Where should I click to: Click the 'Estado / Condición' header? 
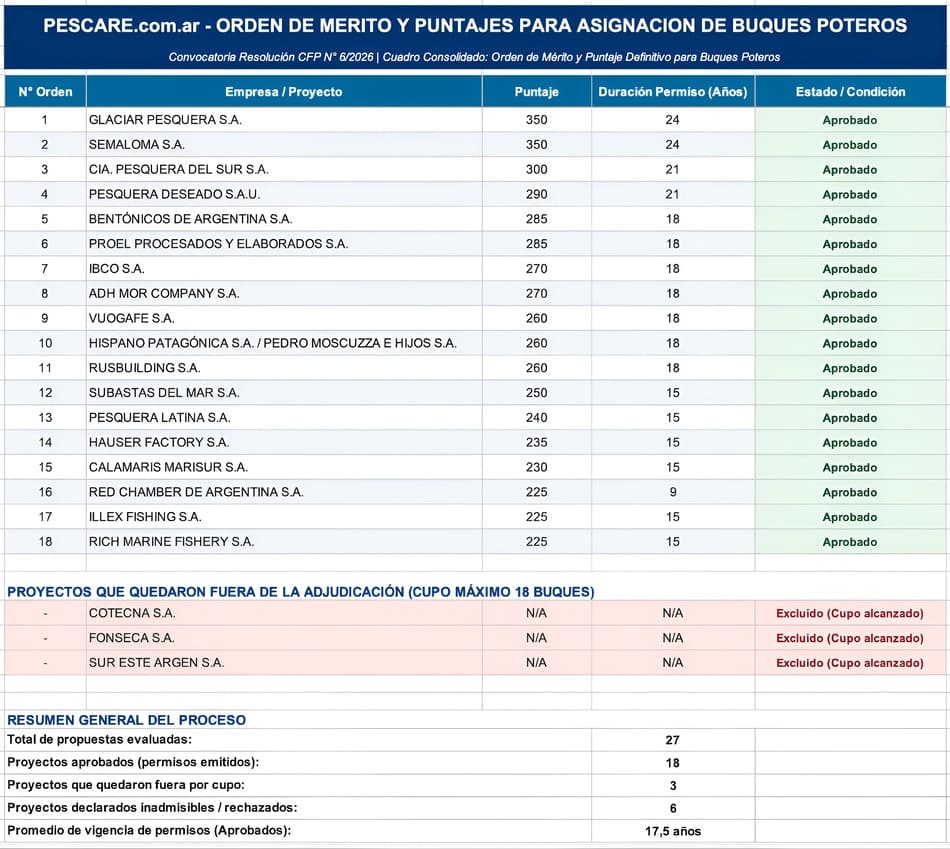pos(851,92)
